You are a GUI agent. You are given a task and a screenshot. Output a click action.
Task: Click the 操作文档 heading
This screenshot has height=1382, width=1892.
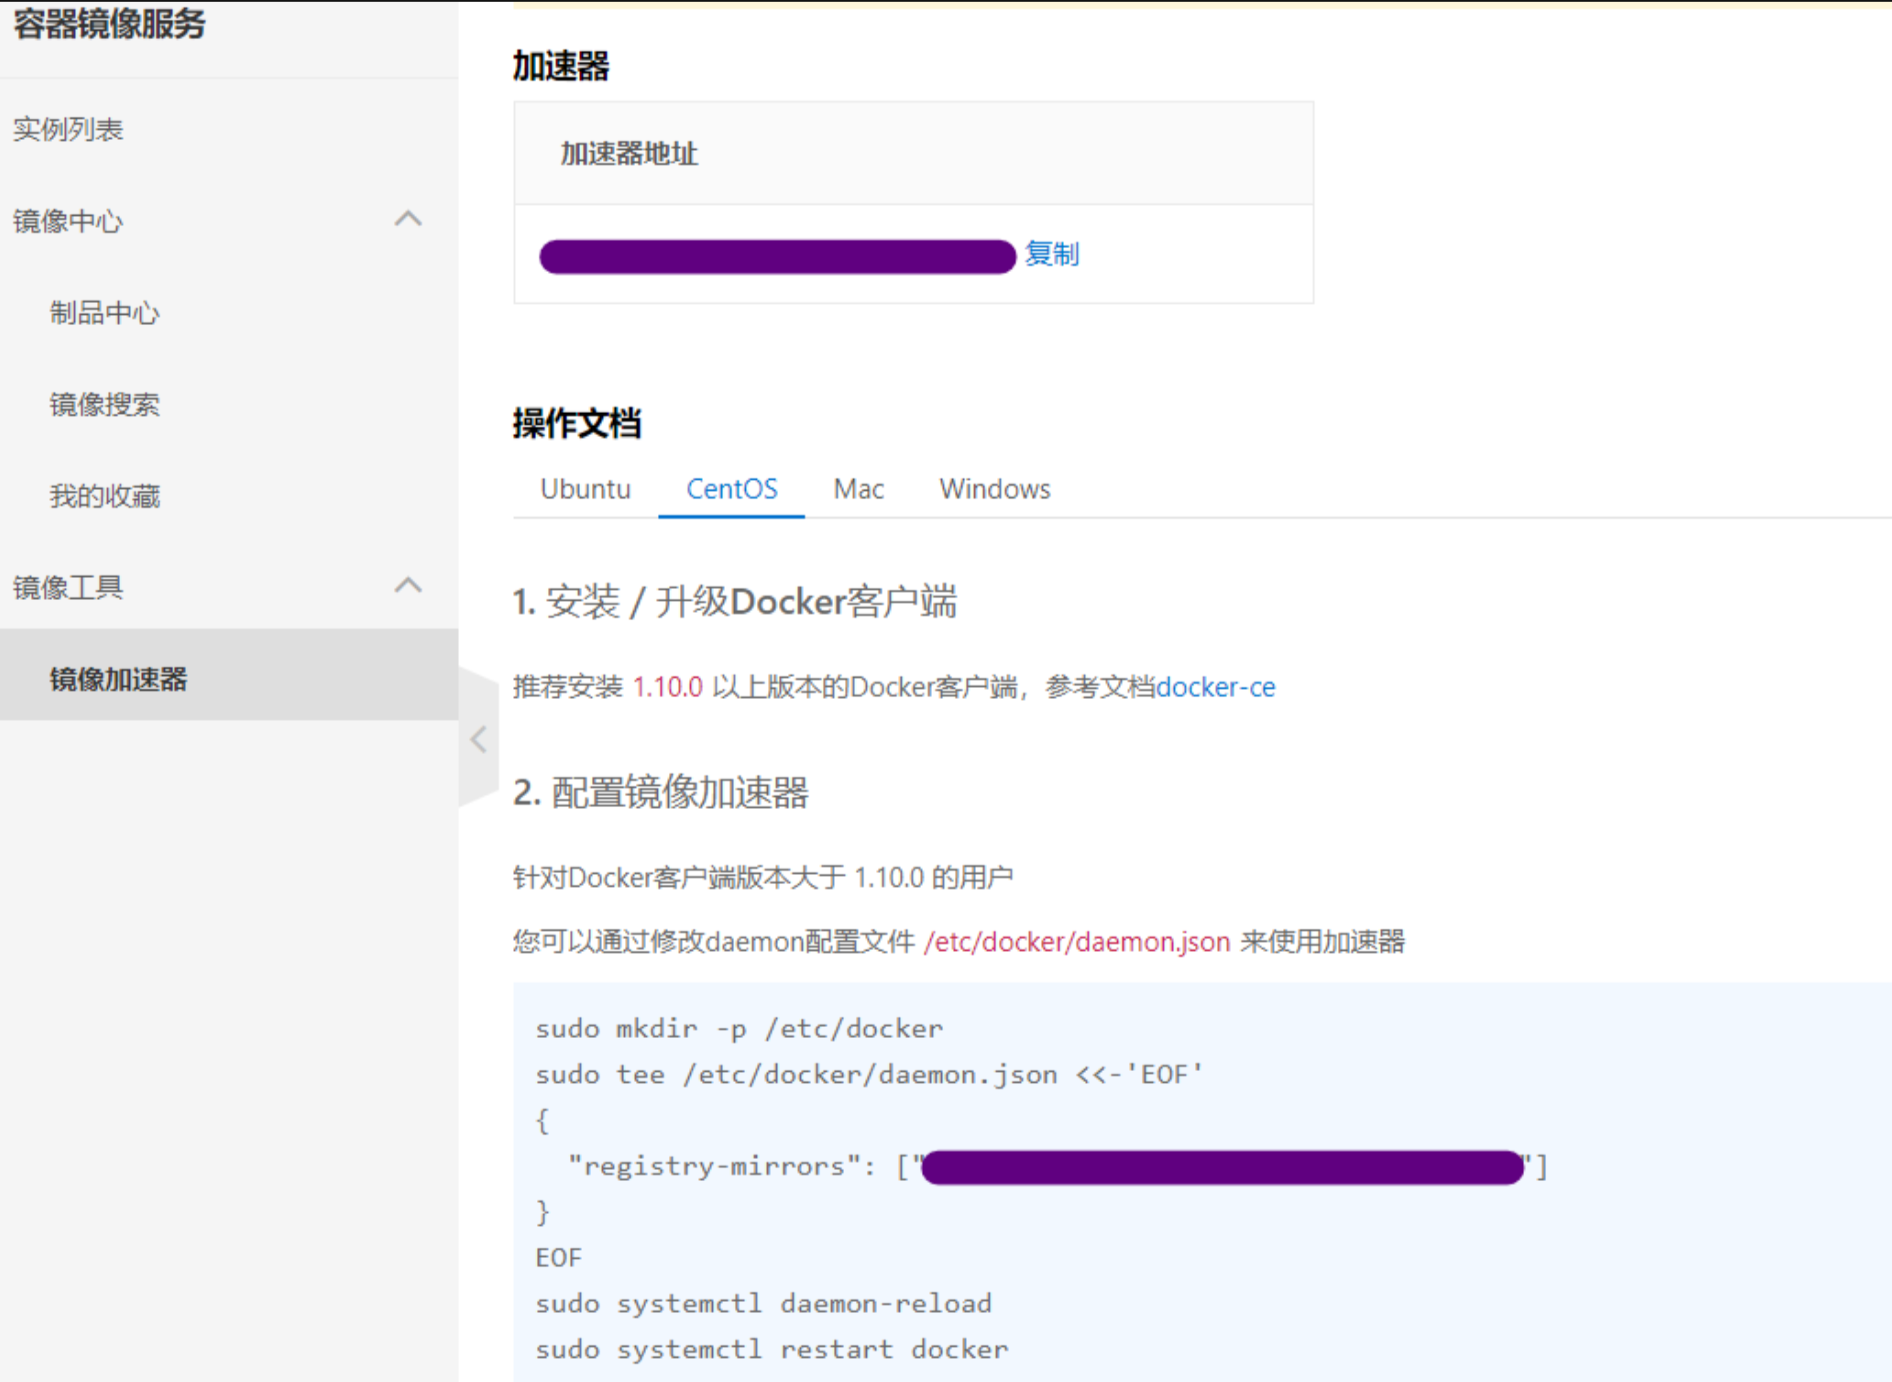(x=577, y=423)
